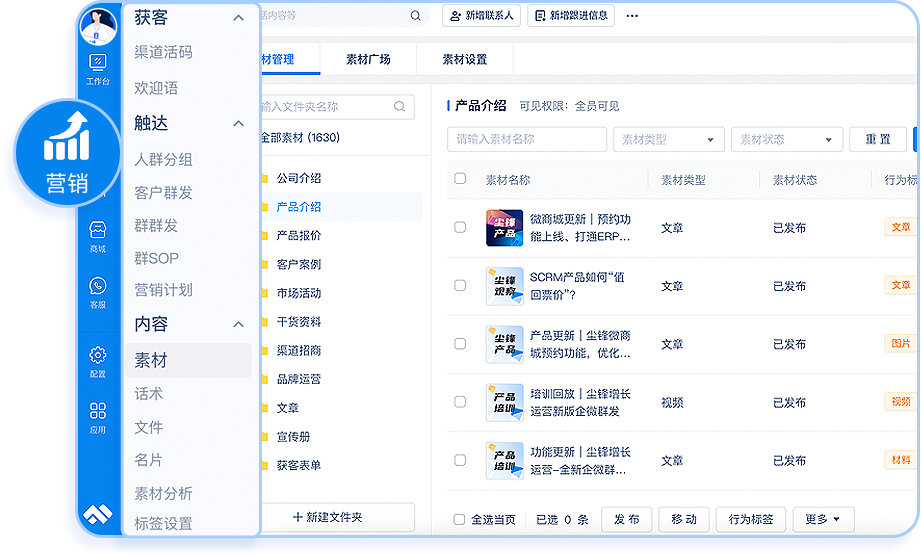The height and width of the screenshot is (555, 921).
Task: Click the user avatar at top of sidebar
Action: tap(98, 26)
